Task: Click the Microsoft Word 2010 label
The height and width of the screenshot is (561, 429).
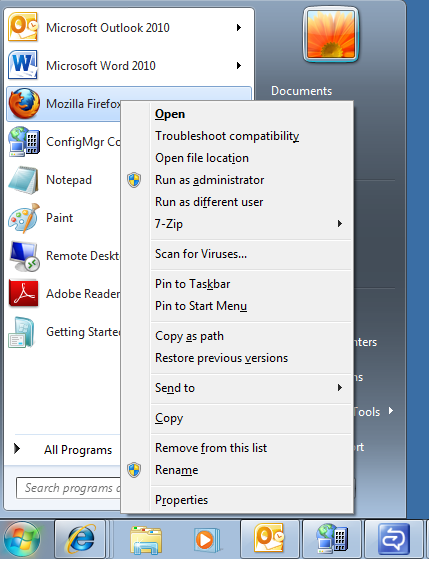Action: [x=101, y=65]
